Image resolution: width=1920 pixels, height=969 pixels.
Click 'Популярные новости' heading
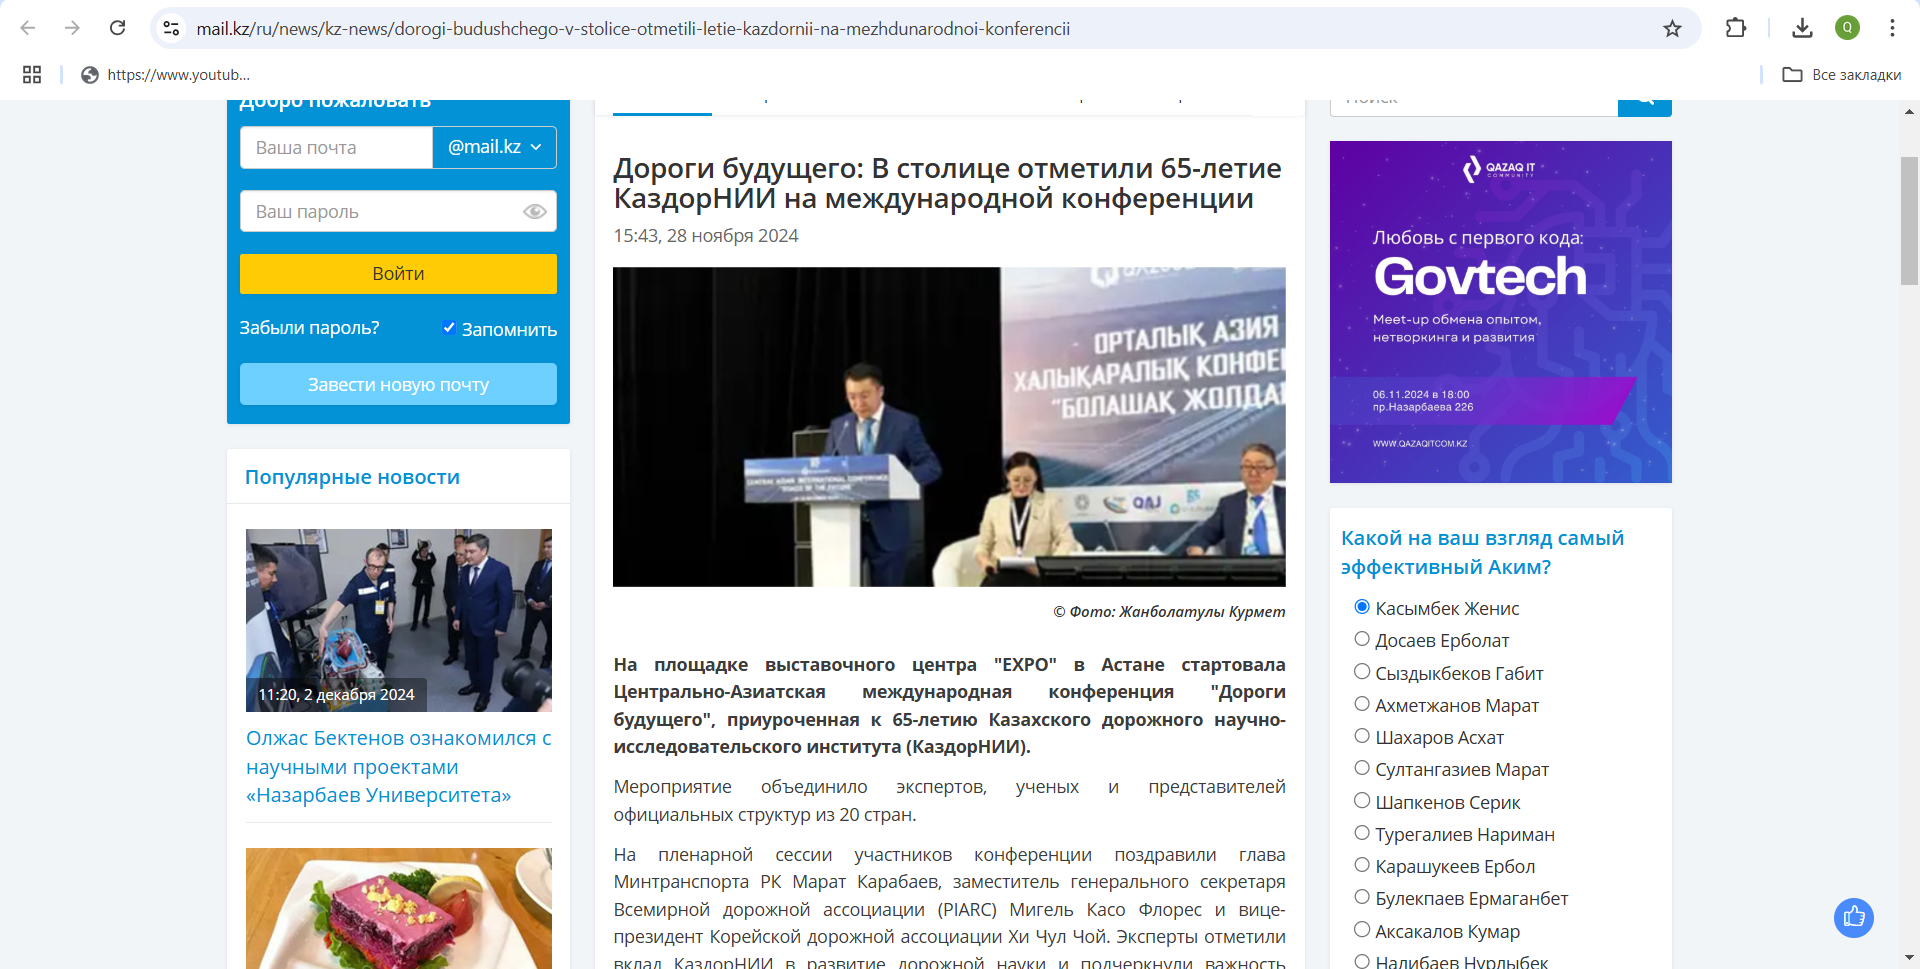352,477
